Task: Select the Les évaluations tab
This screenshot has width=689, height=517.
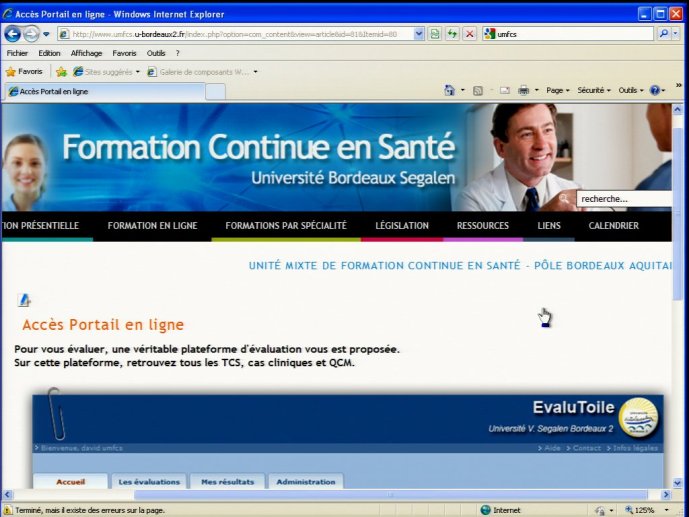Action: (149, 481)
